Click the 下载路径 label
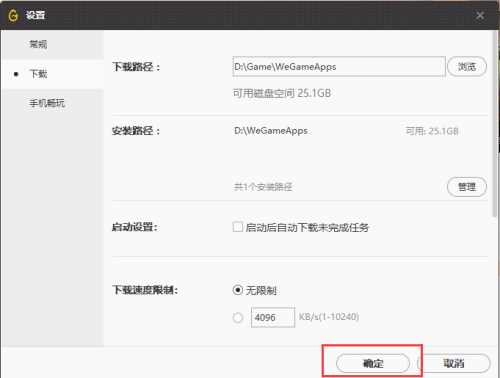The height and width of the screenshot is (378, 500). click(136, 67)
